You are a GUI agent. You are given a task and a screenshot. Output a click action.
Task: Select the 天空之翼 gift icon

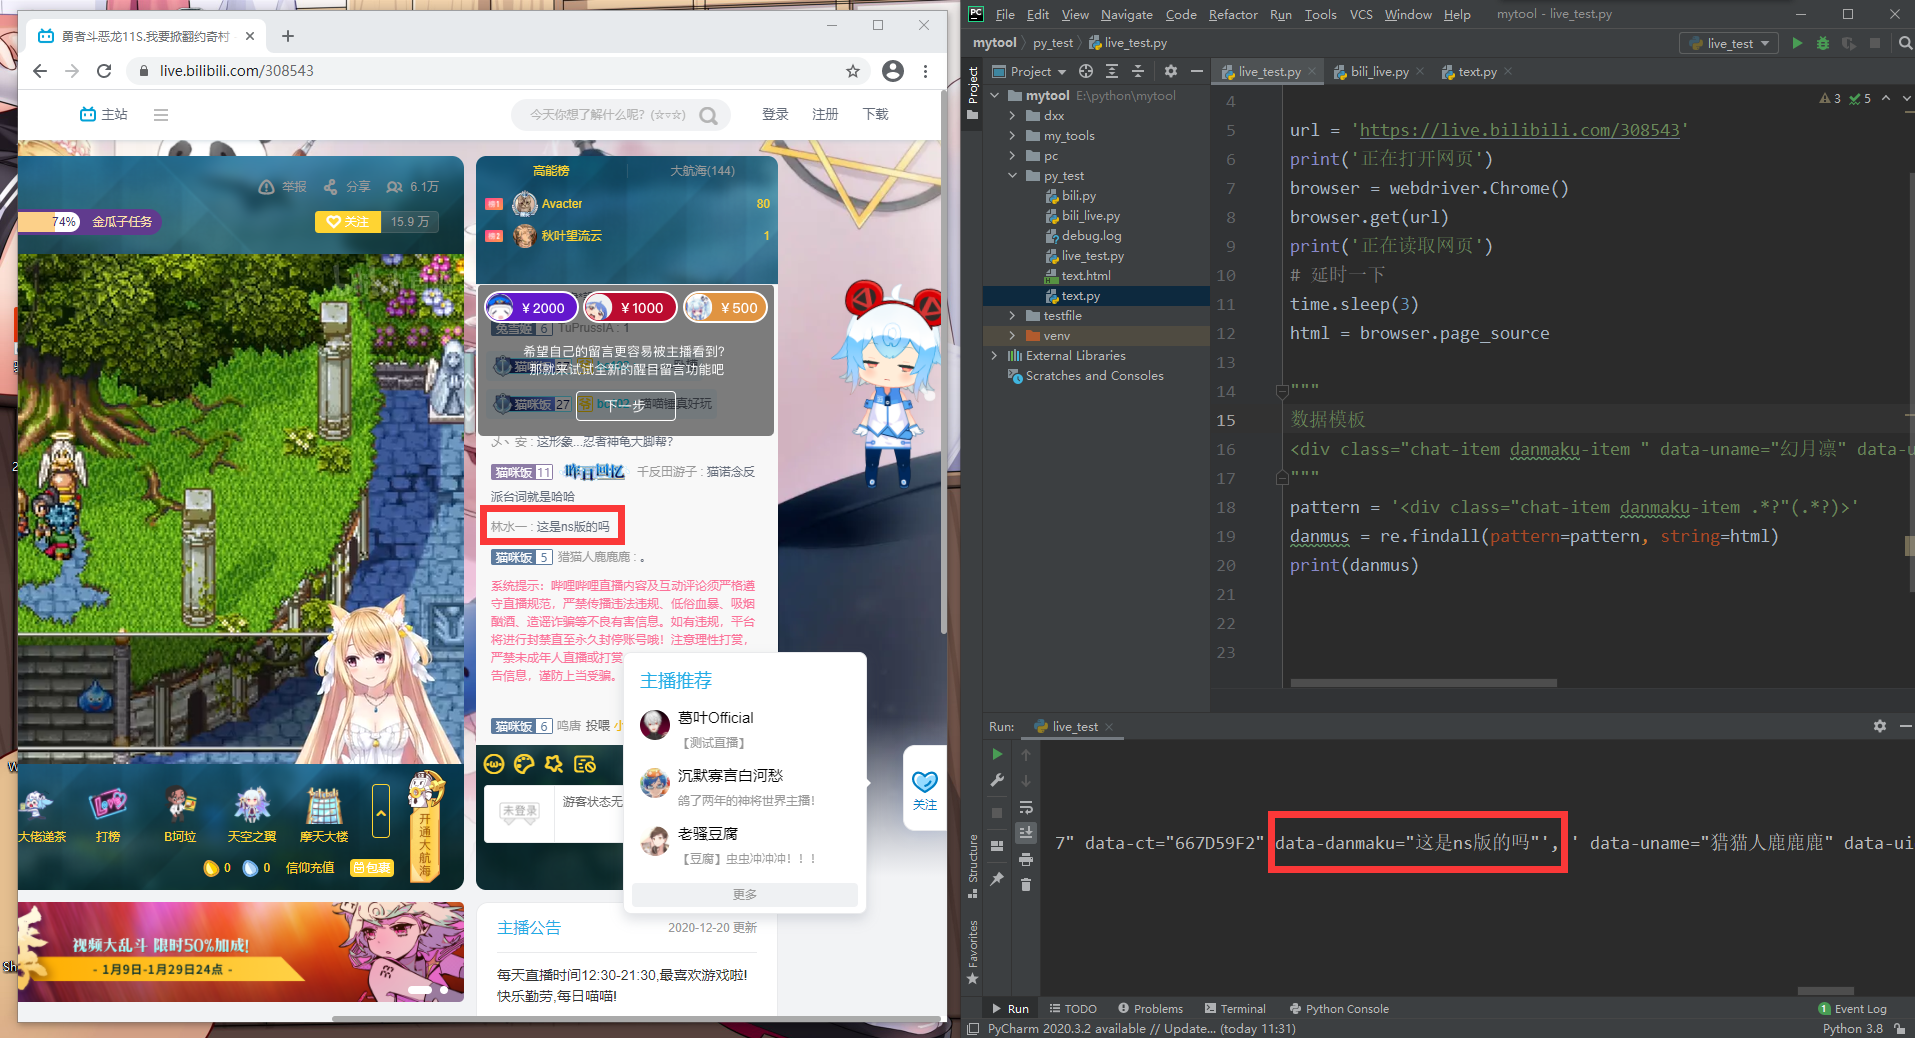pyautogui.click(x=251, y=814)
